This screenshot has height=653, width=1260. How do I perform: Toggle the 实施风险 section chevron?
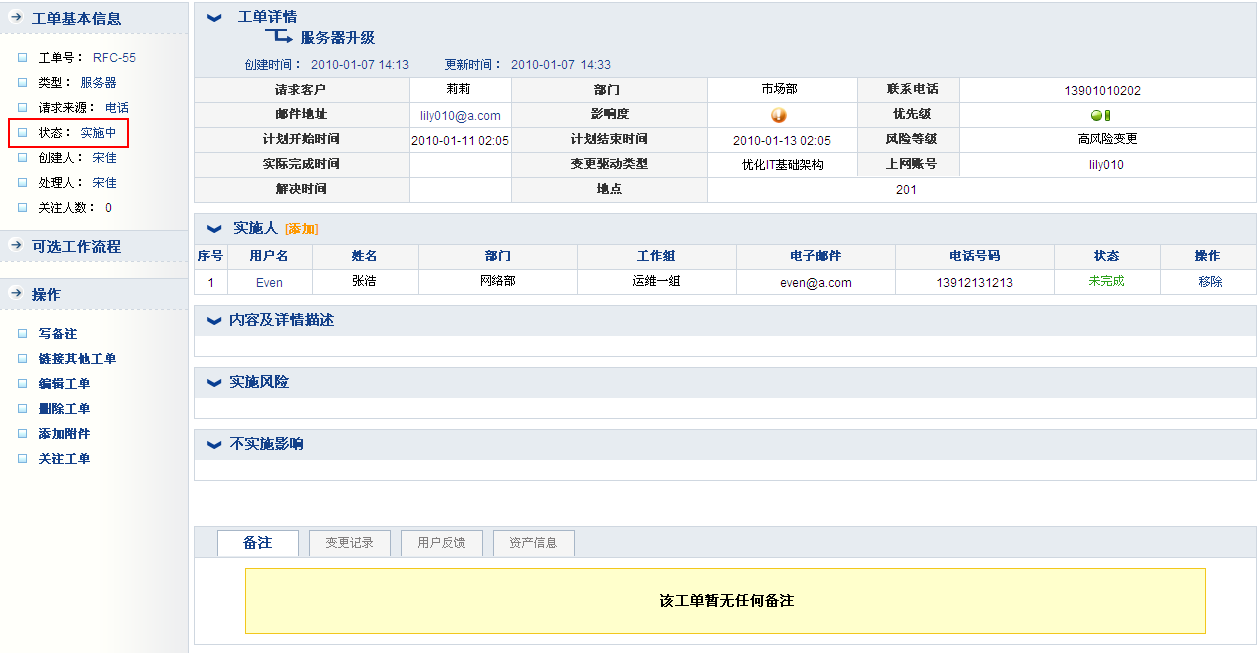[213, 383]
